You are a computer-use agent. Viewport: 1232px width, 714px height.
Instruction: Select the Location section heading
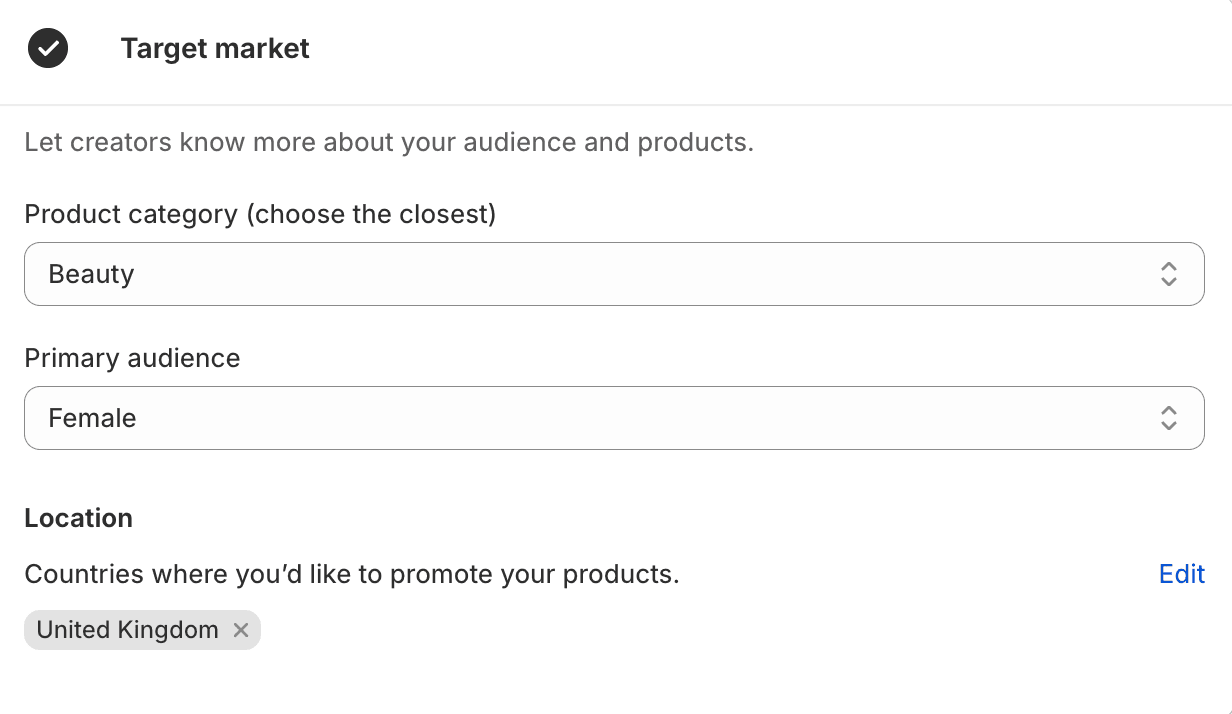pos(78,518)
